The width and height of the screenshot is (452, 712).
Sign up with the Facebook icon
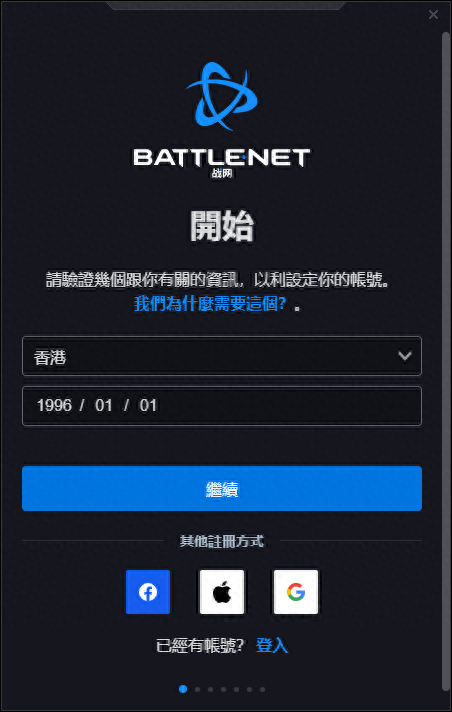(x=148, y=592)
